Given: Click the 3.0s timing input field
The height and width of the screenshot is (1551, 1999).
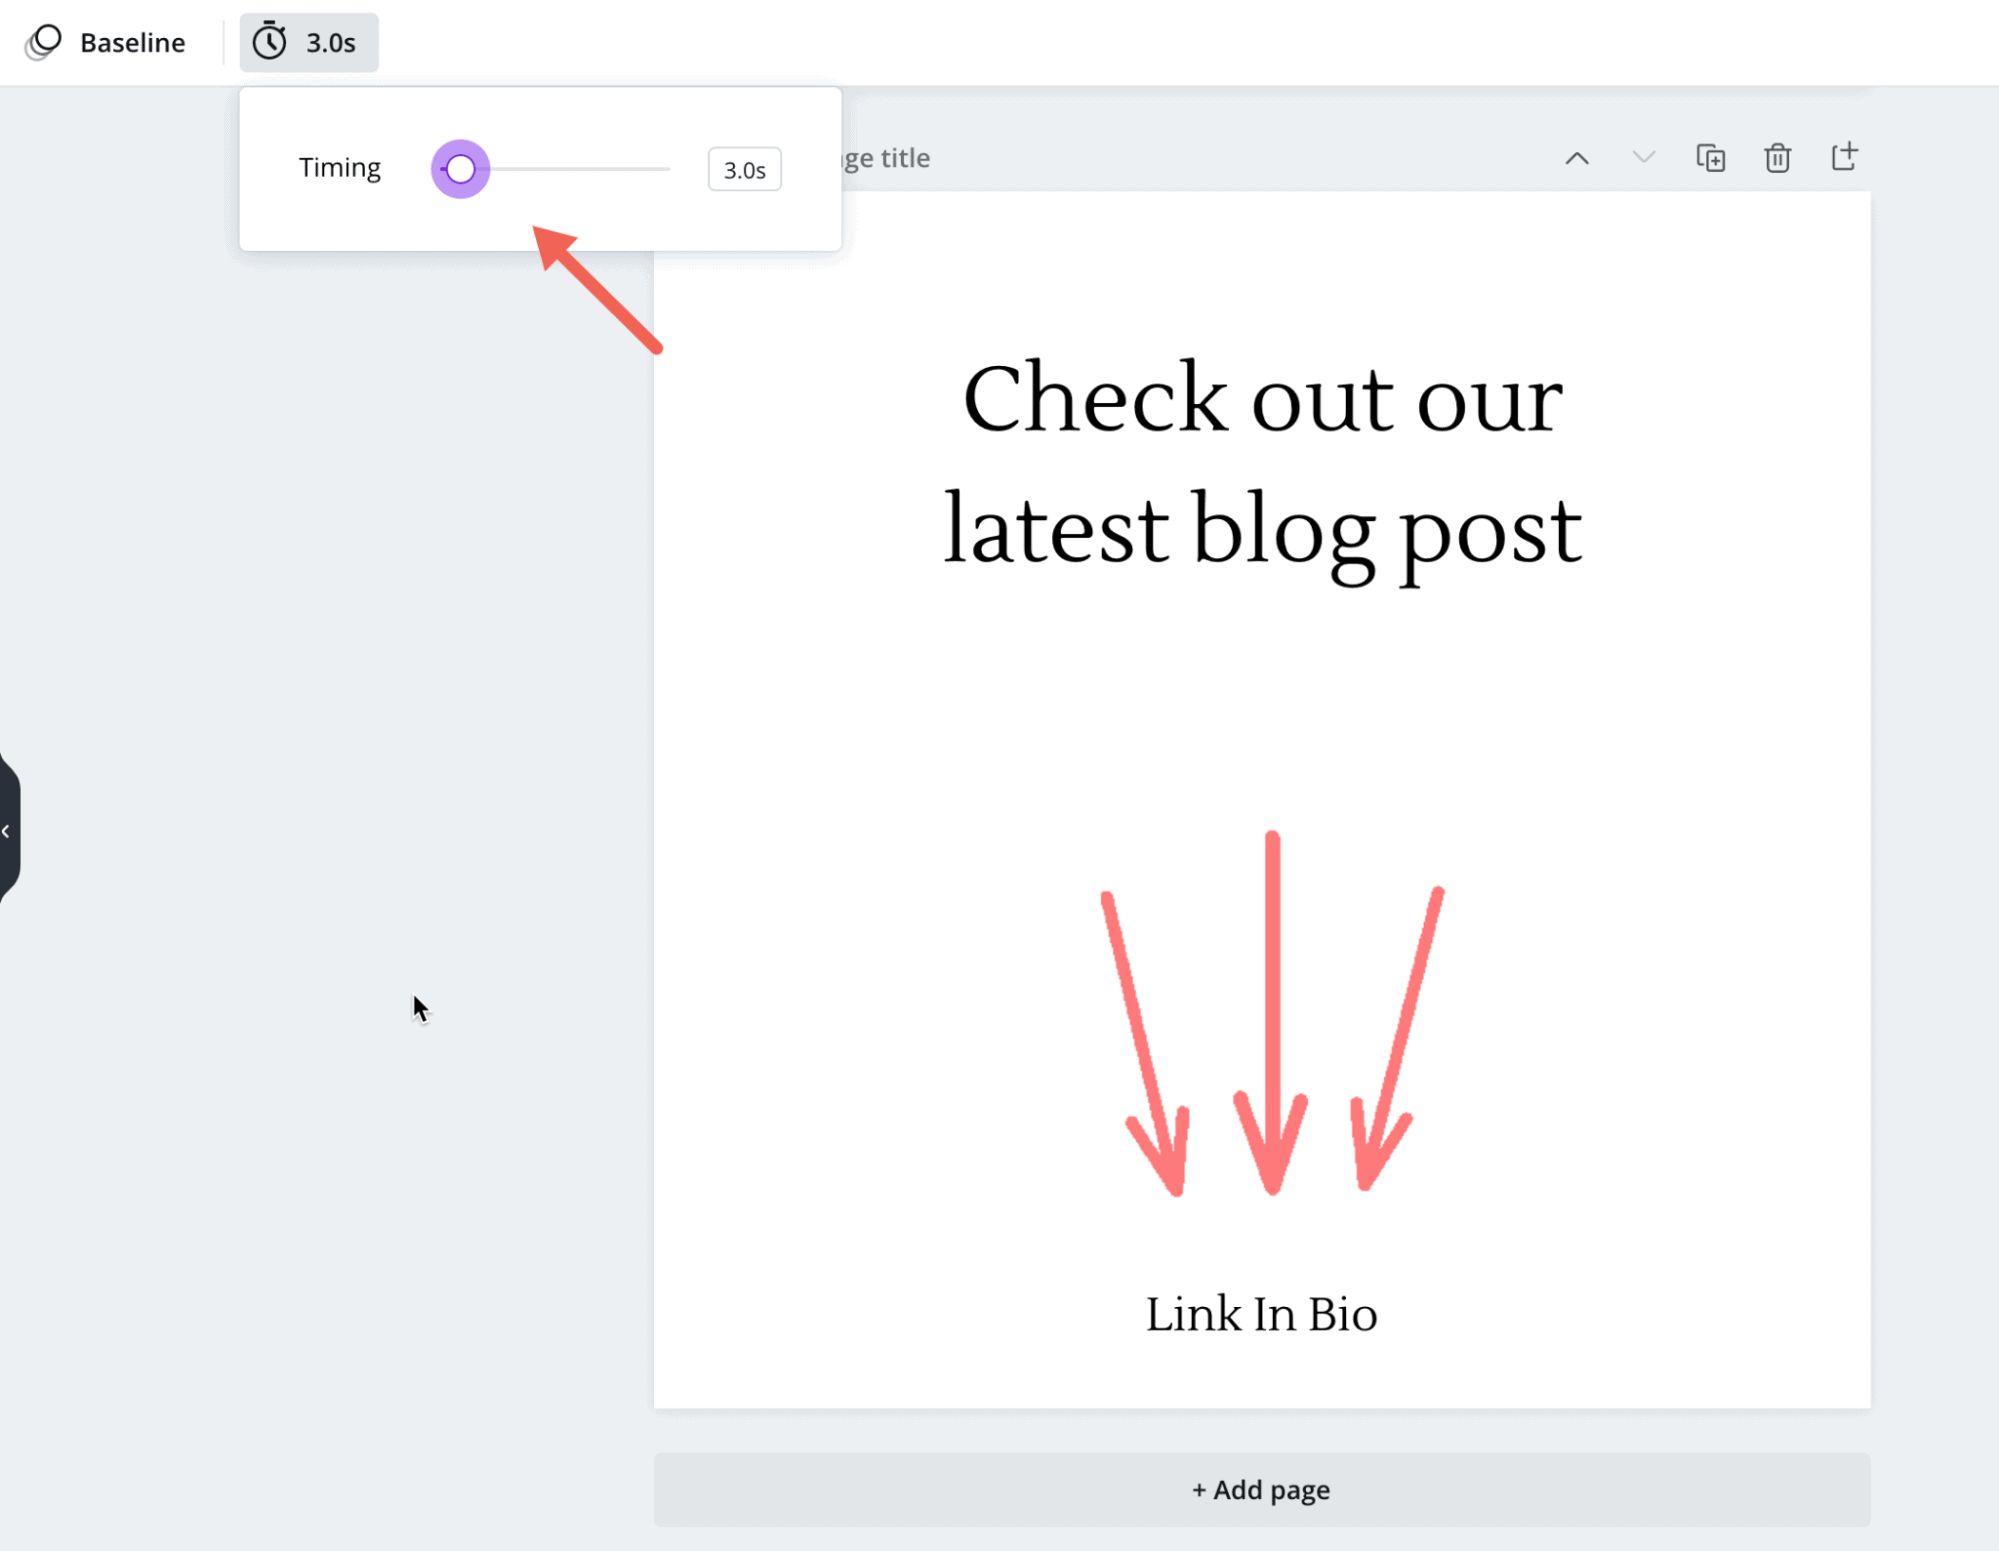Looking at the screenshot, I should (745, 170).
